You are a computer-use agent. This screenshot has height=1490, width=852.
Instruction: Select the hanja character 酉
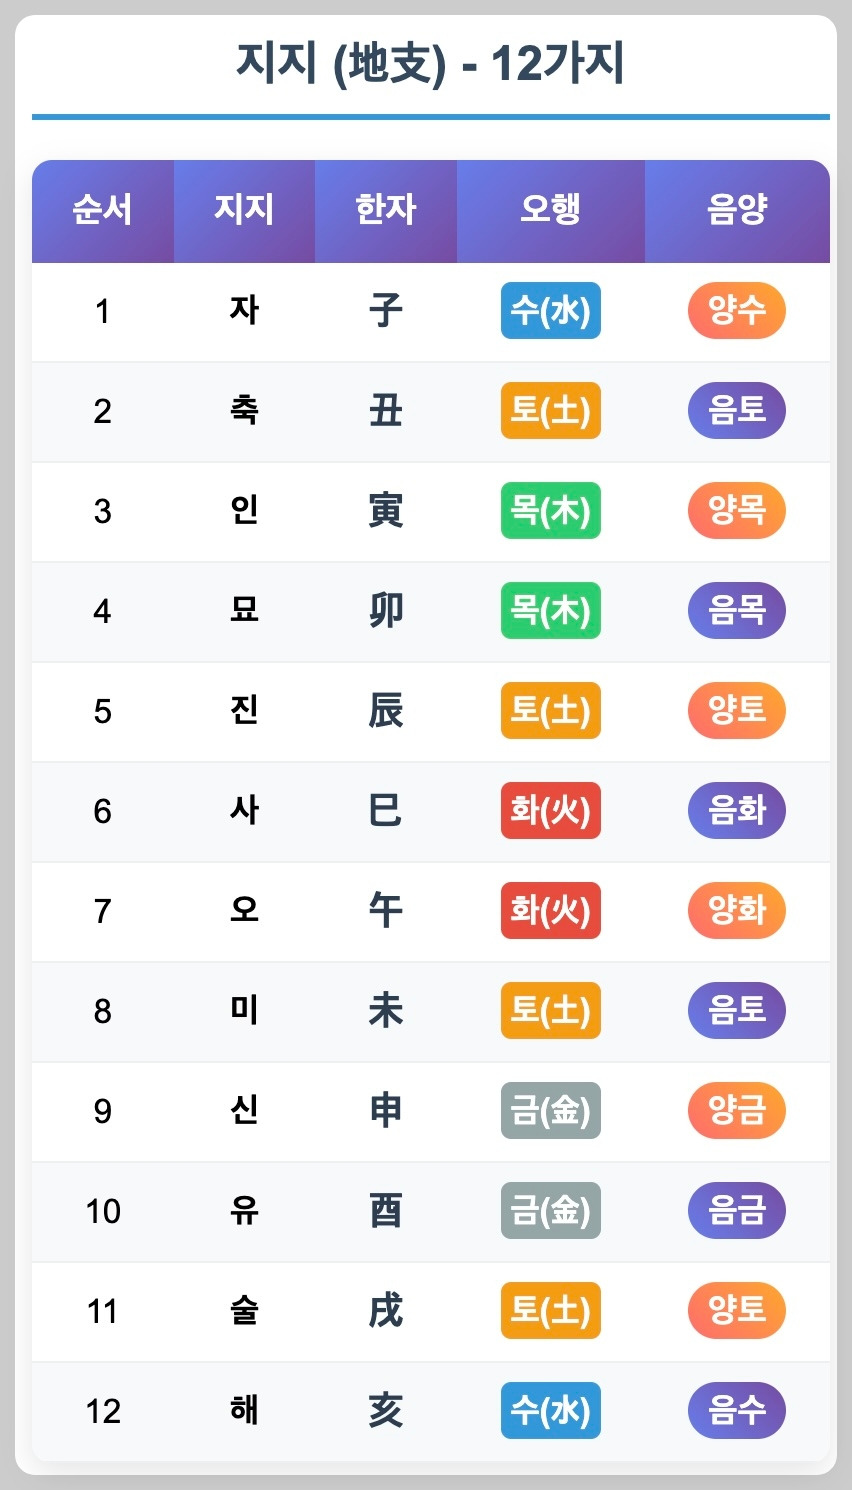pyautogui.click(x=386, y=1210)
